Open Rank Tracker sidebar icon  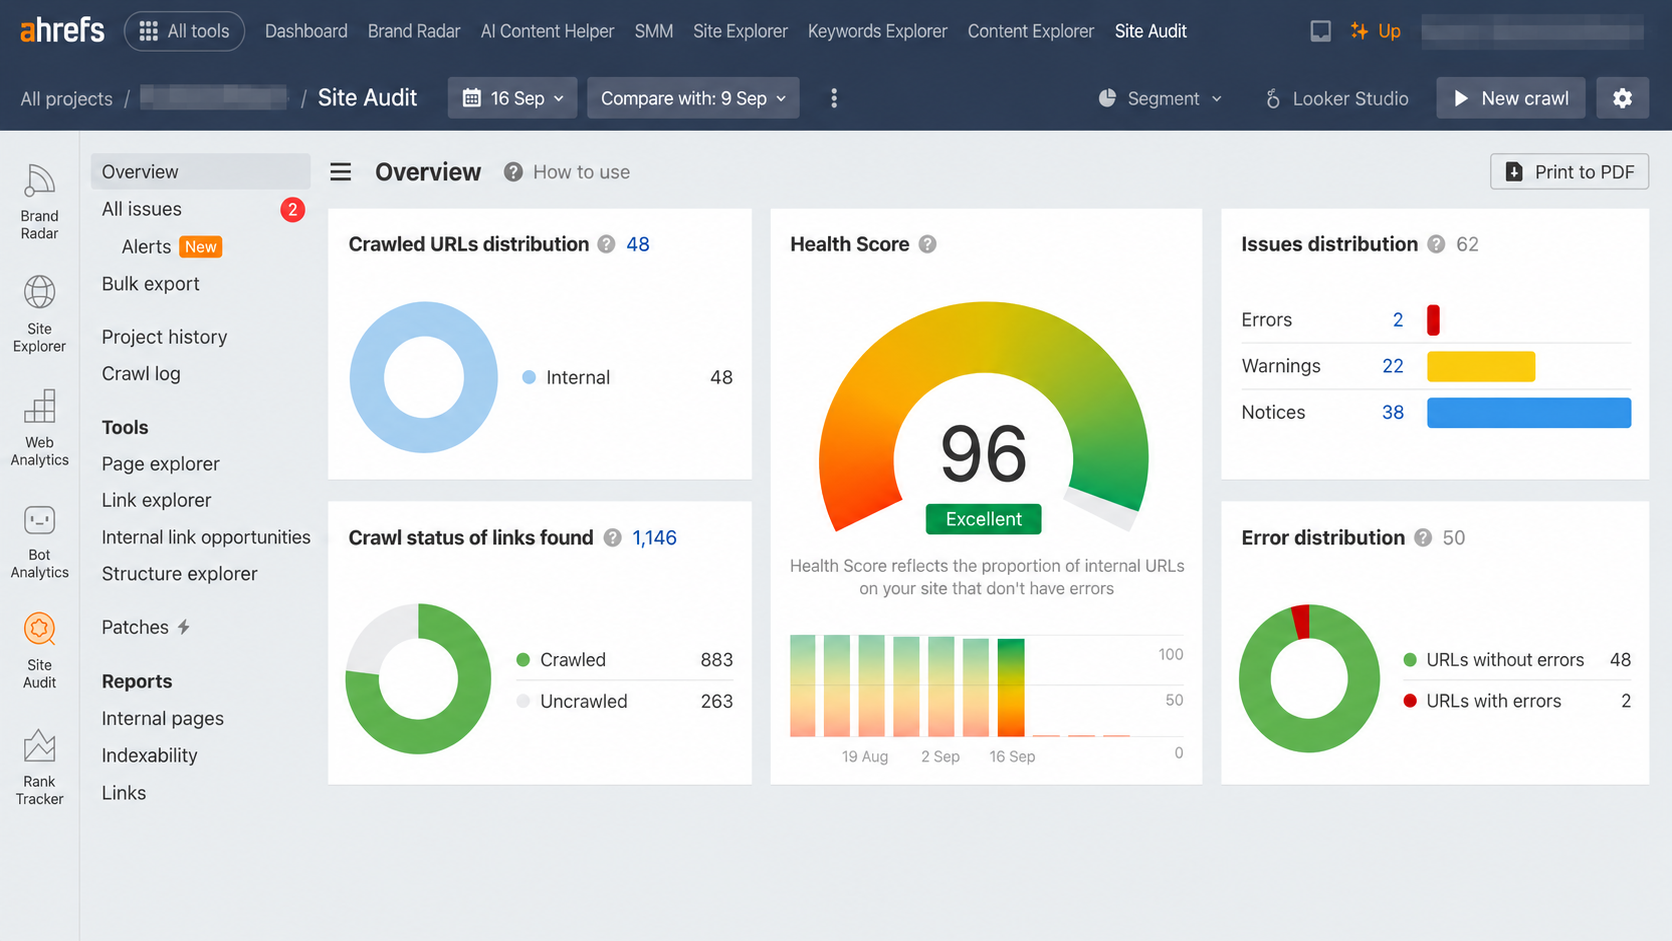point(39,767)
